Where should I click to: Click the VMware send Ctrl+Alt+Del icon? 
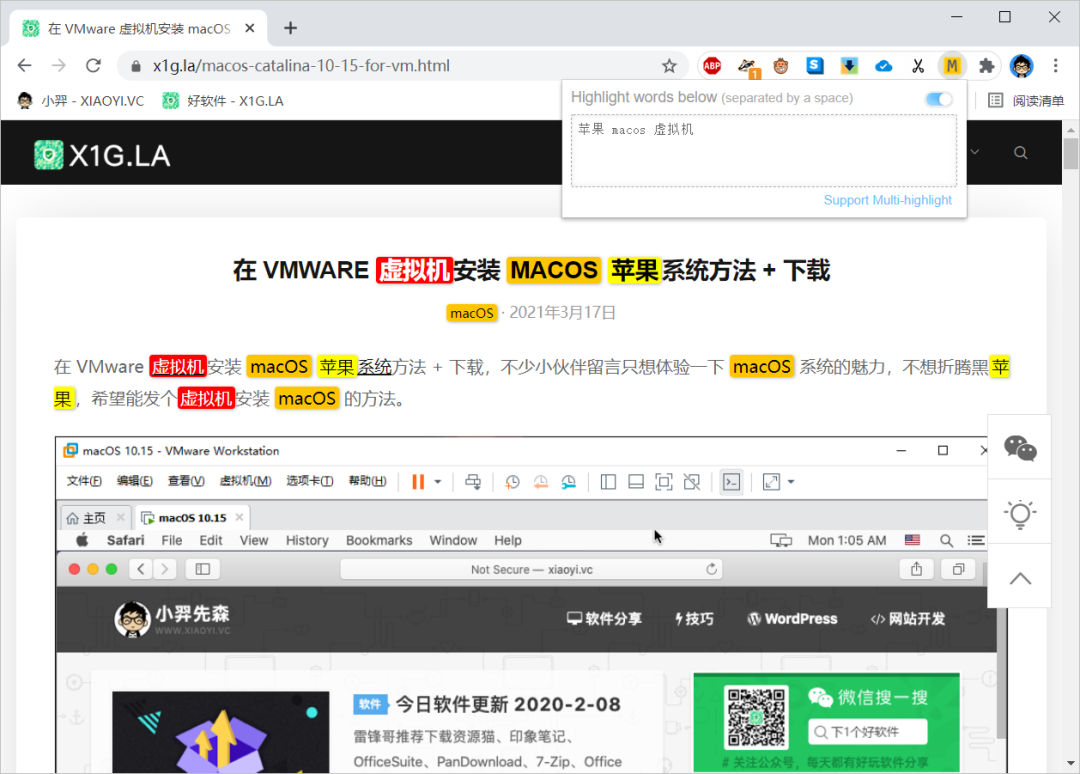click(473, 482)
